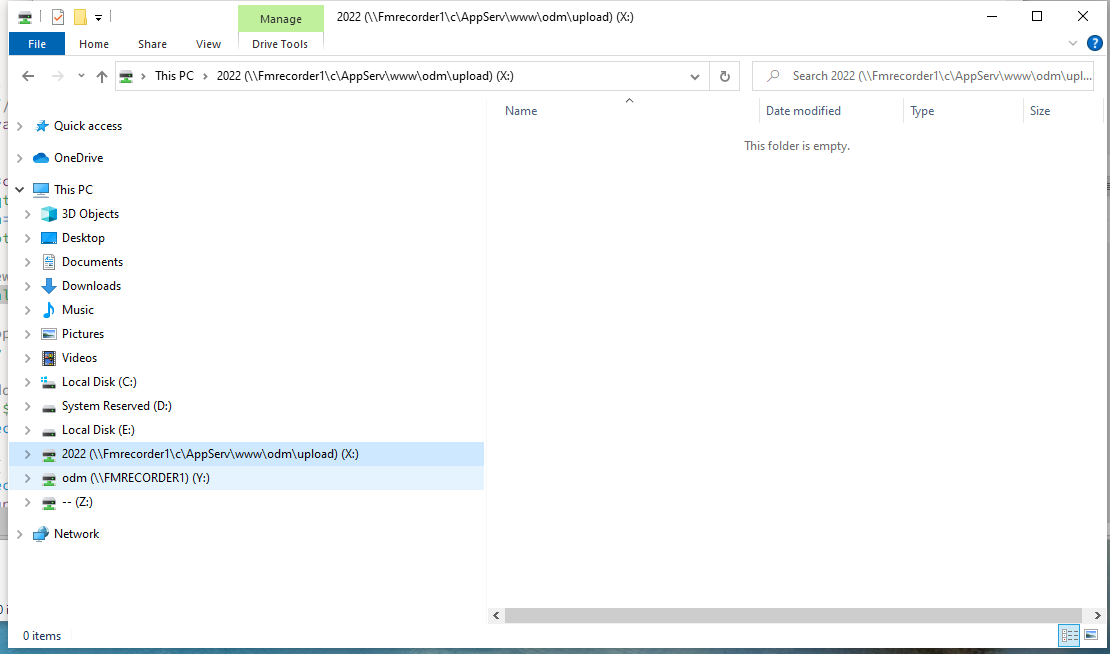Open Local Disk (E:) drive

point(98,430)
